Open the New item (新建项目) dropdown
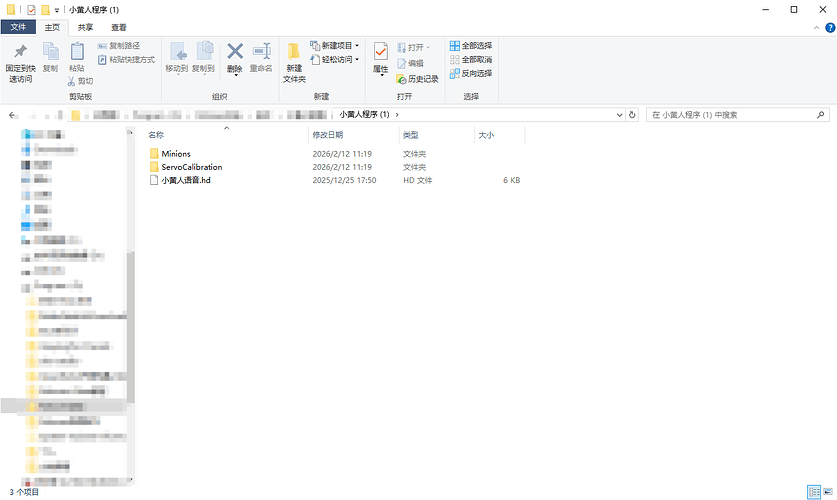Viewport: 837px width, 500px height. tap(334, 46)
